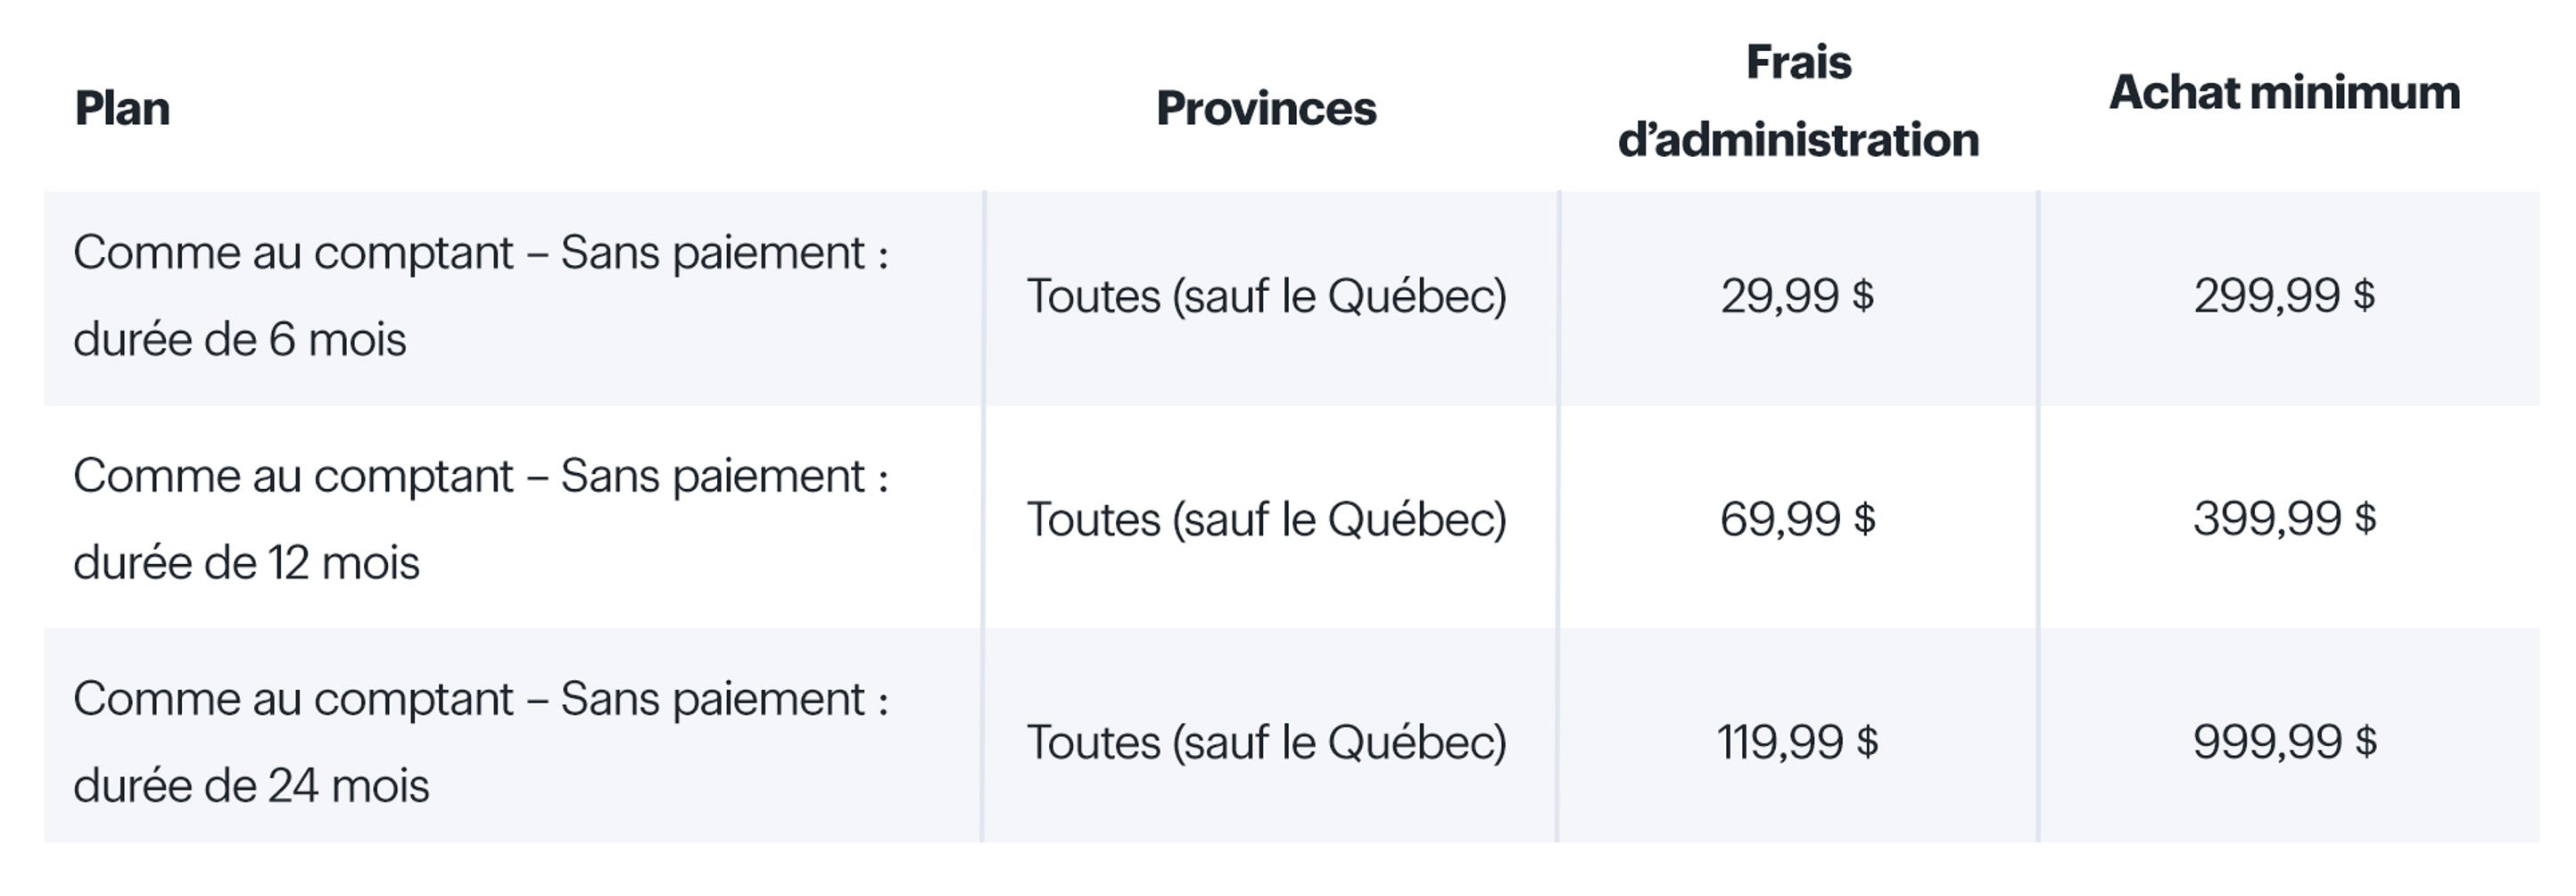This screenshot has height=896, width=2576.
Task: Click the Plan column header
Action: pyautogui.click(x=122, y=108)
